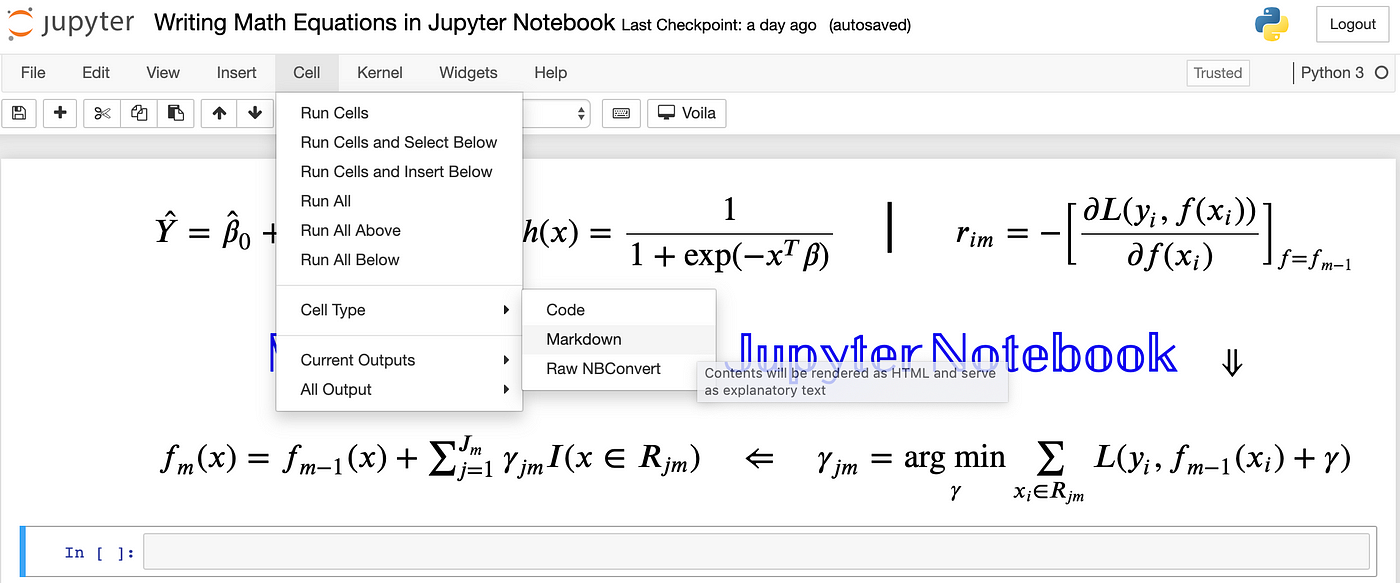Paste cells below icon
The height and width of the screenshot is (583, 1400).
click(176, 113)
